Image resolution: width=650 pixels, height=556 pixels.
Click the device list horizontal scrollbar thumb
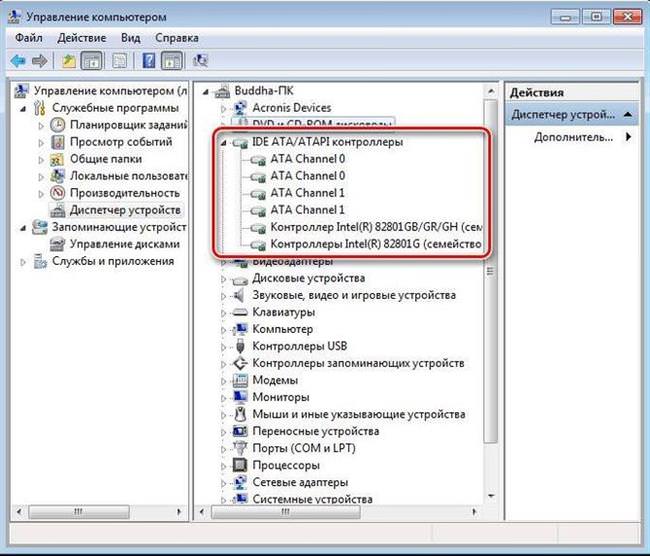(x=286, y=512)
